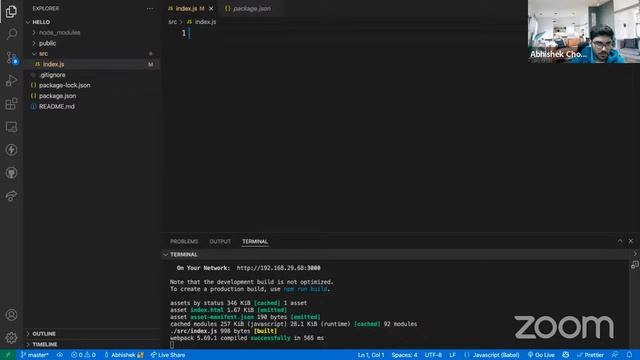
Task: Switch to the OUTPUT panel tab
Action: pyautogui.click(x=220, y=242)
